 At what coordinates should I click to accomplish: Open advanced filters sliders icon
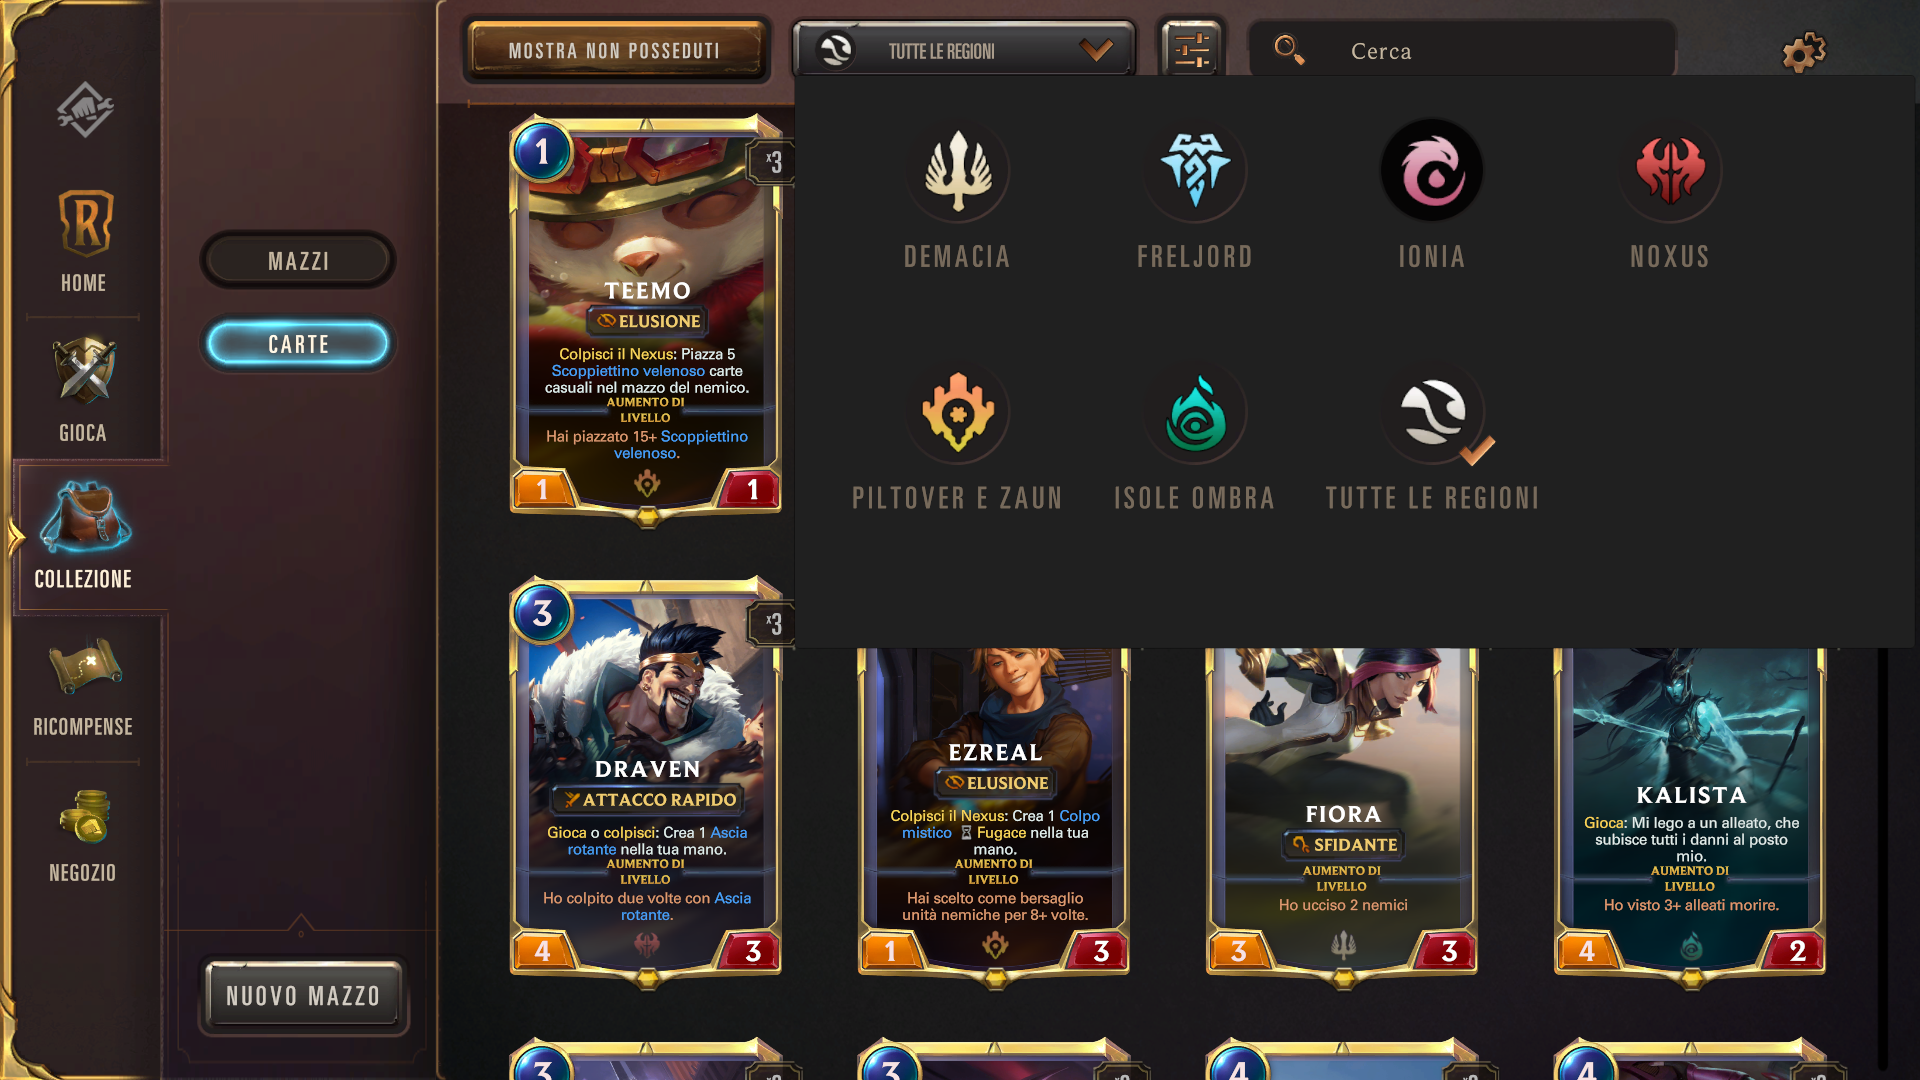[1192, 50]
